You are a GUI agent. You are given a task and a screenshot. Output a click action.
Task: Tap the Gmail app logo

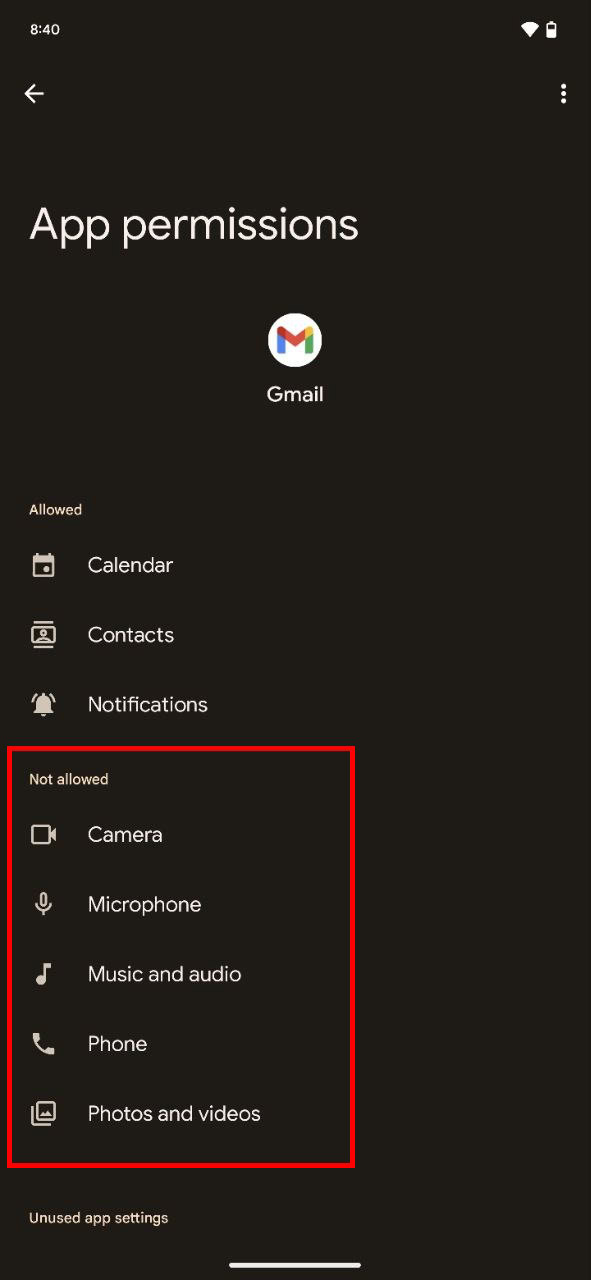(295, 340)
